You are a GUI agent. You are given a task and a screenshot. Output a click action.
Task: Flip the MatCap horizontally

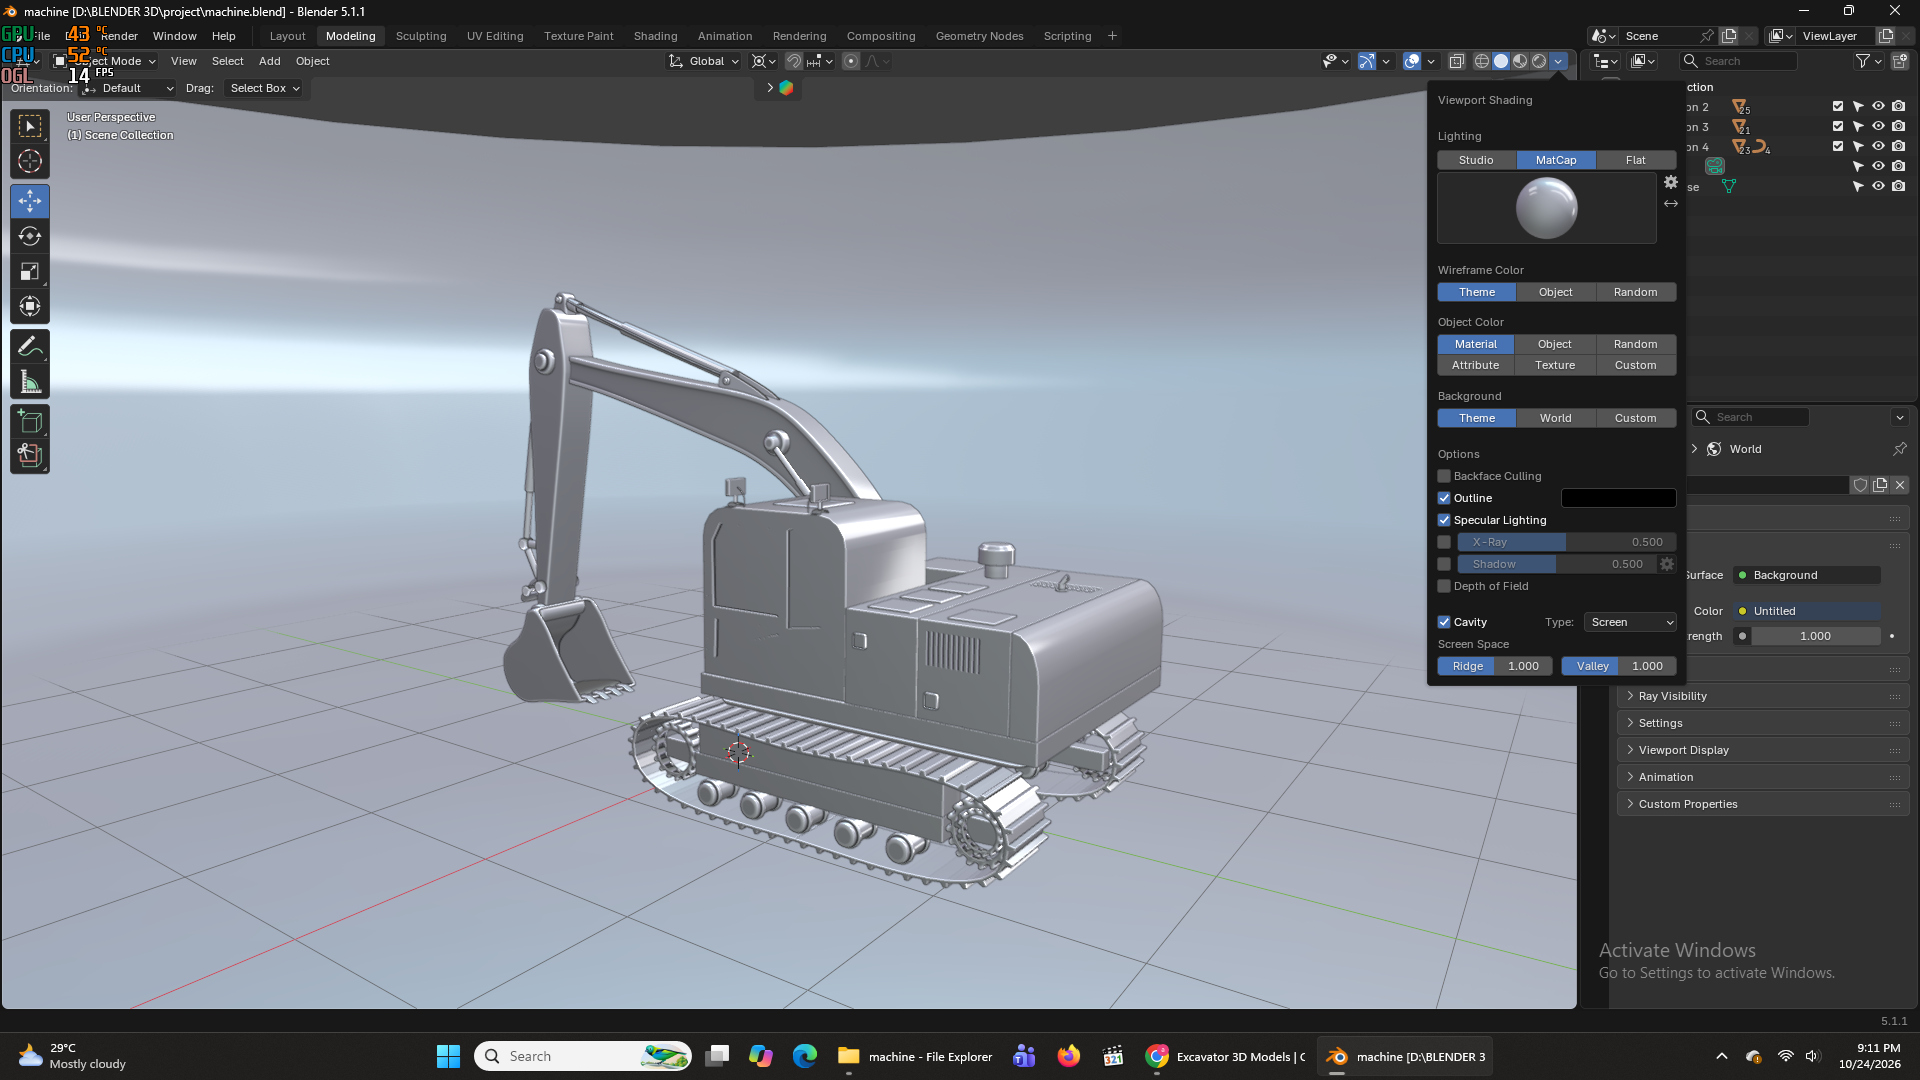pos(1671,204)
